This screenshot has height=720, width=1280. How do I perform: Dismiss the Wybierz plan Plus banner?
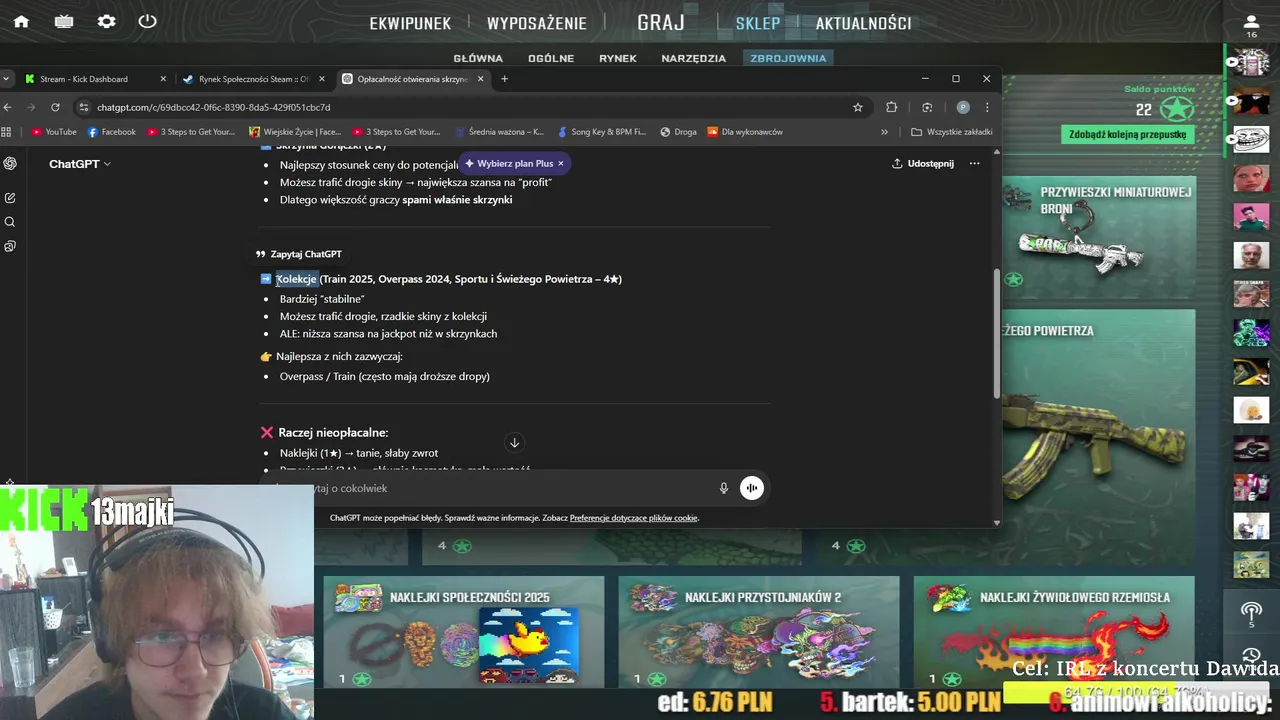click(x=561, y=163)
